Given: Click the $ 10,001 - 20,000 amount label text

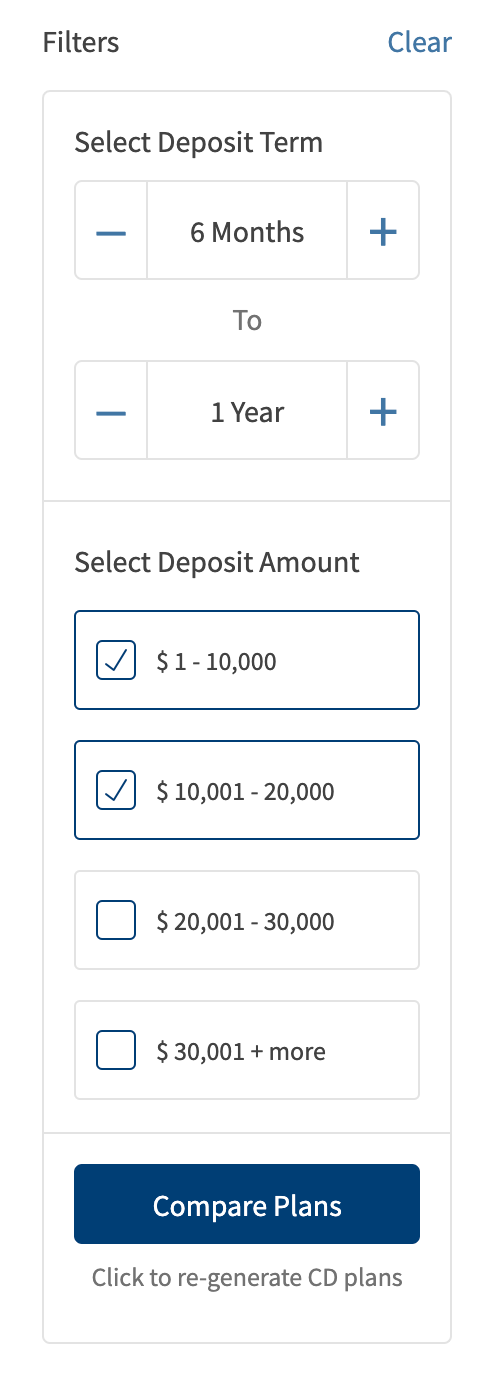Looking at the screenshot, I should click(245, 791).
